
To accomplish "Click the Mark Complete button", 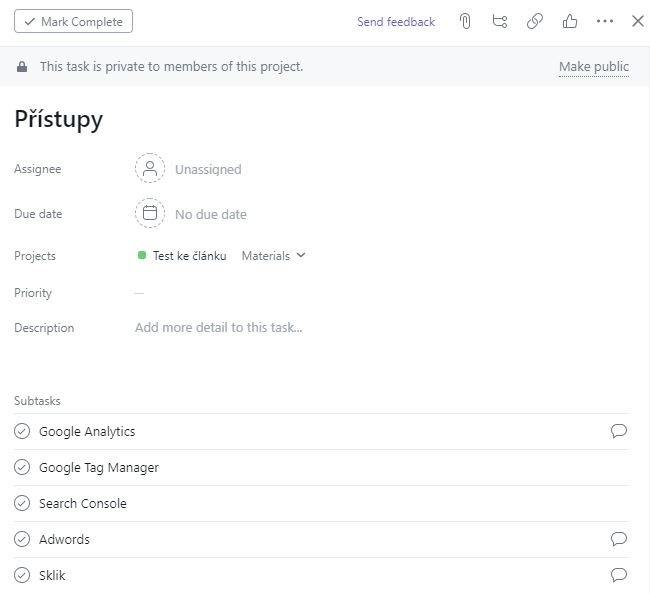I will click(x=73, y=21).
